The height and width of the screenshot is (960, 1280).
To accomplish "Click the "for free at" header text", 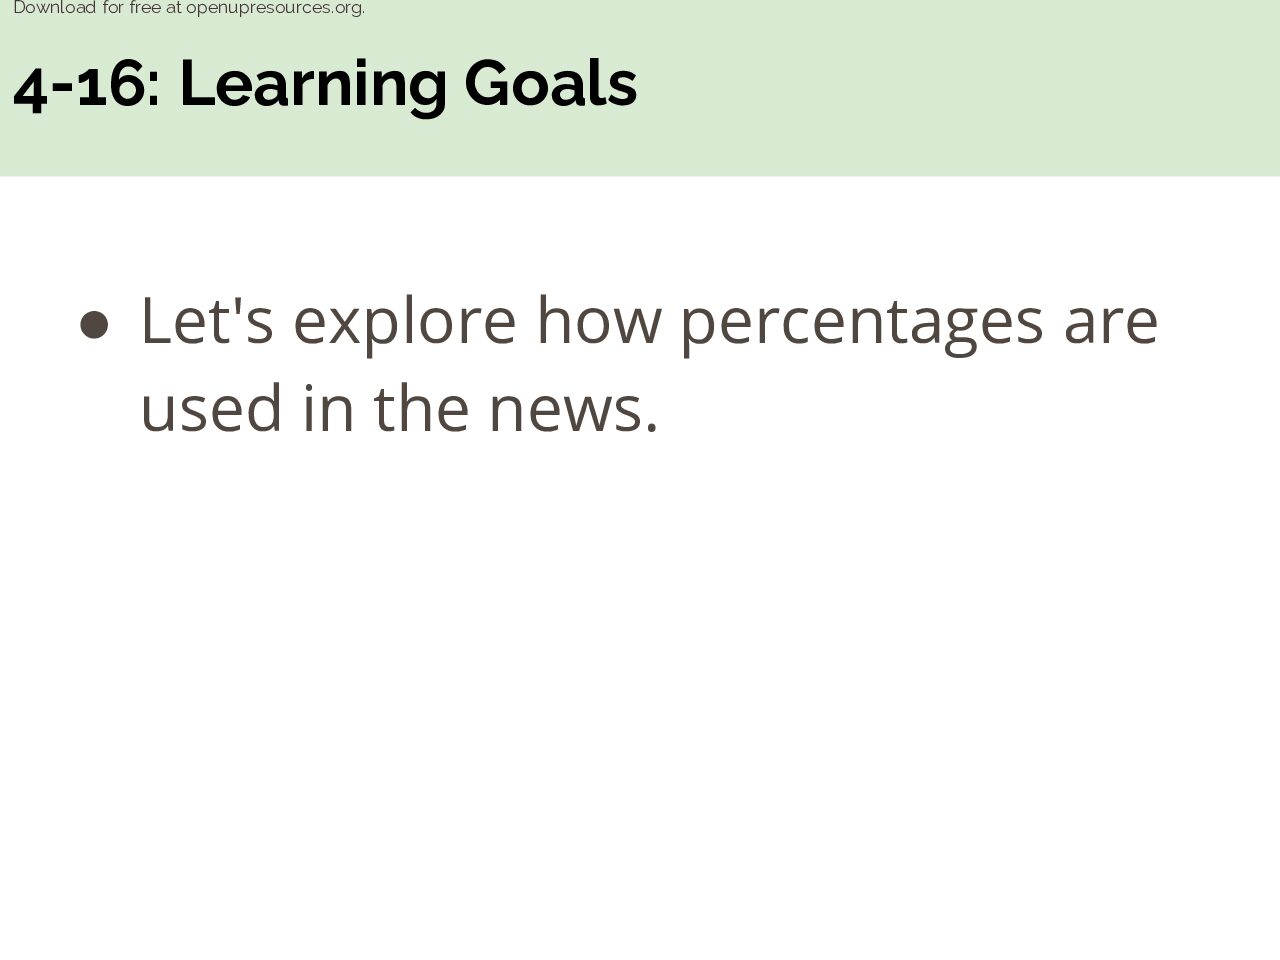I will [x=141, y=8].
